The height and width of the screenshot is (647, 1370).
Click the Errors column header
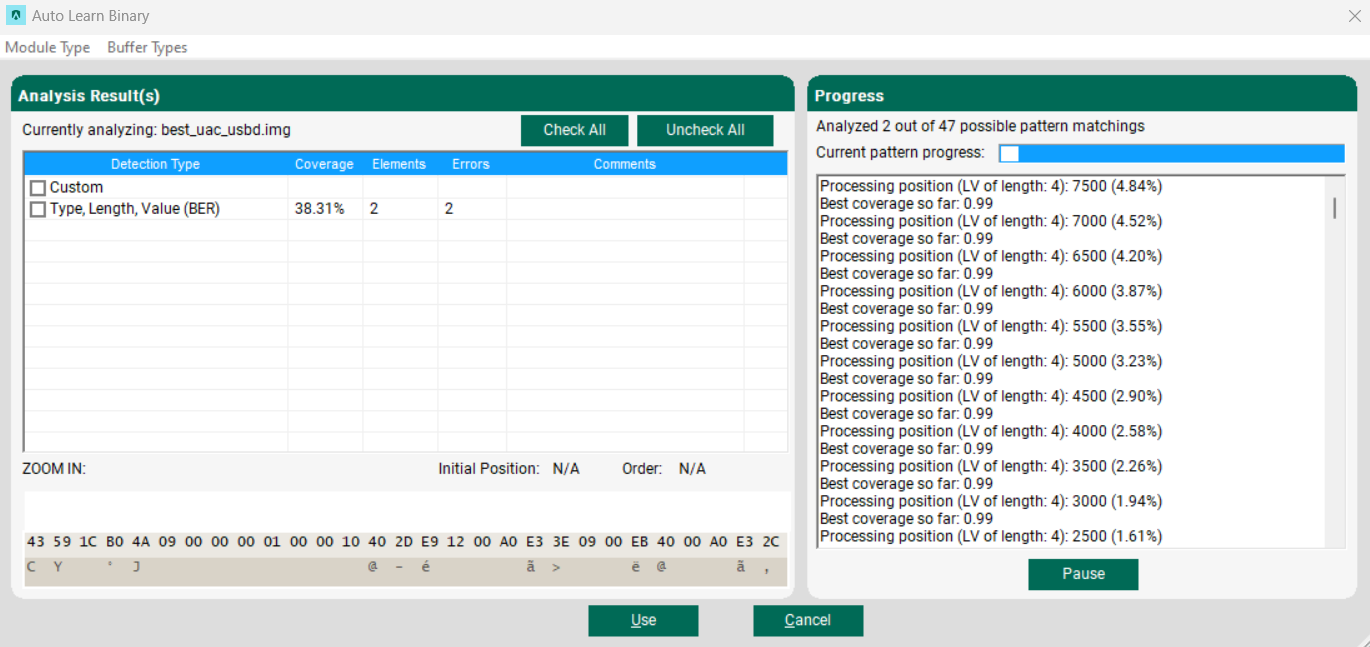click(x=471, y=164)
